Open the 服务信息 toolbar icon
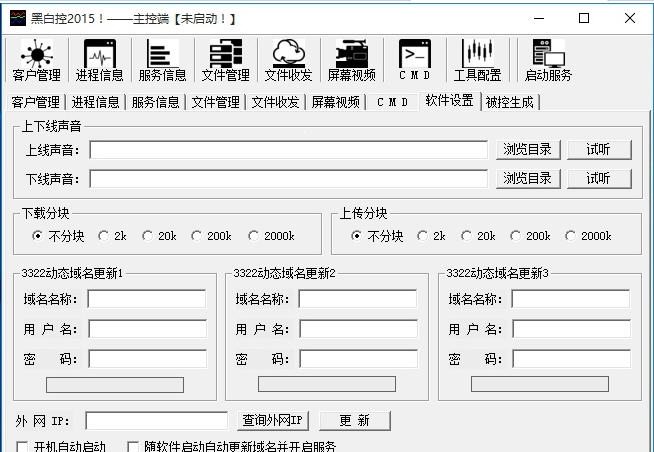Screen dimensions: 654x452 [163, 60]
